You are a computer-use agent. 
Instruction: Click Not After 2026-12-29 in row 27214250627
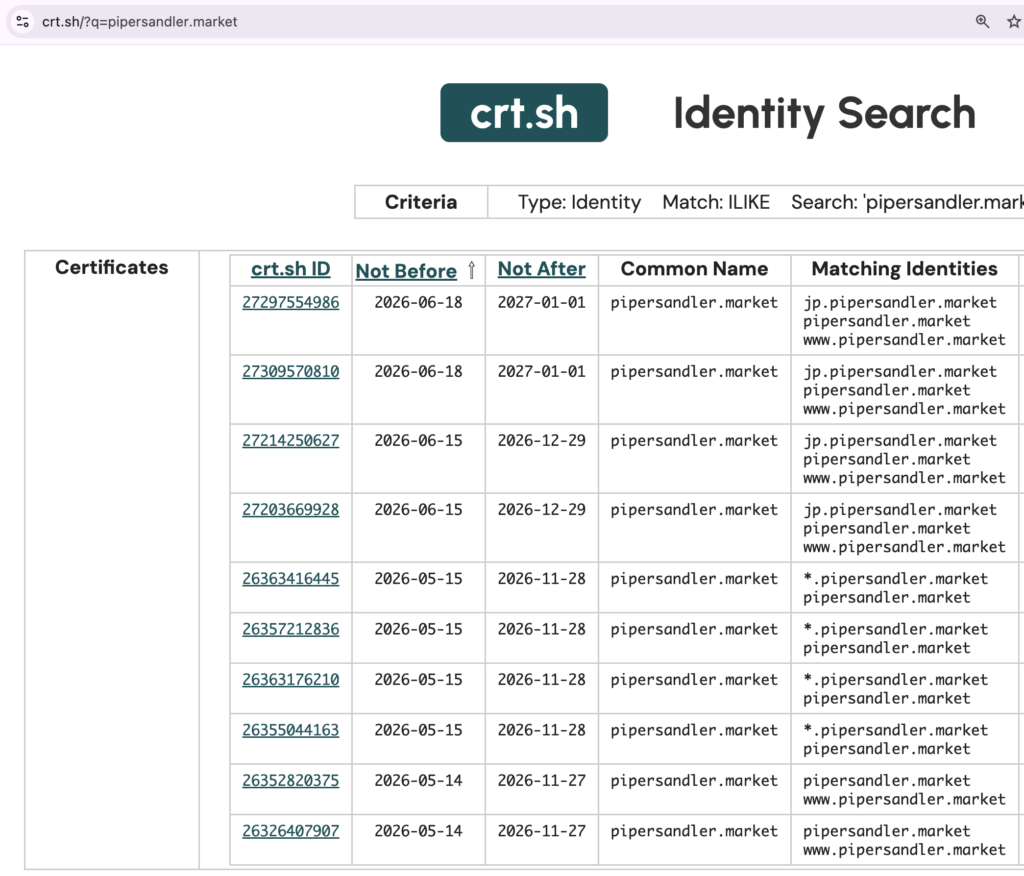pyautogui.click(x=541, y=441)
